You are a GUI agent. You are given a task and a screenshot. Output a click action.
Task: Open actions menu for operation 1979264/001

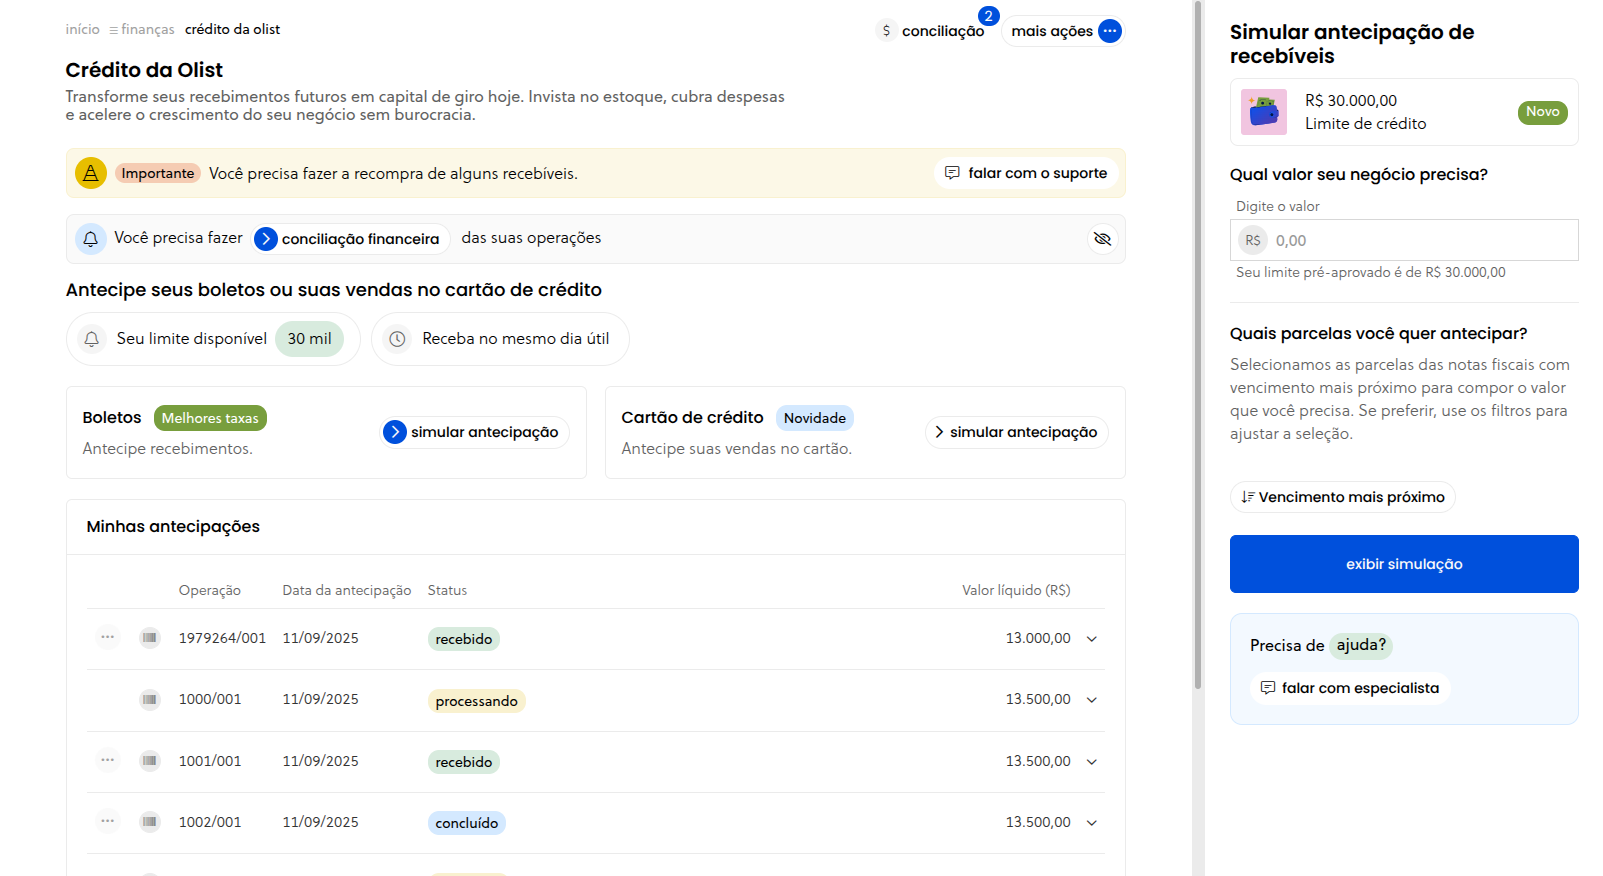pos(108,637)
